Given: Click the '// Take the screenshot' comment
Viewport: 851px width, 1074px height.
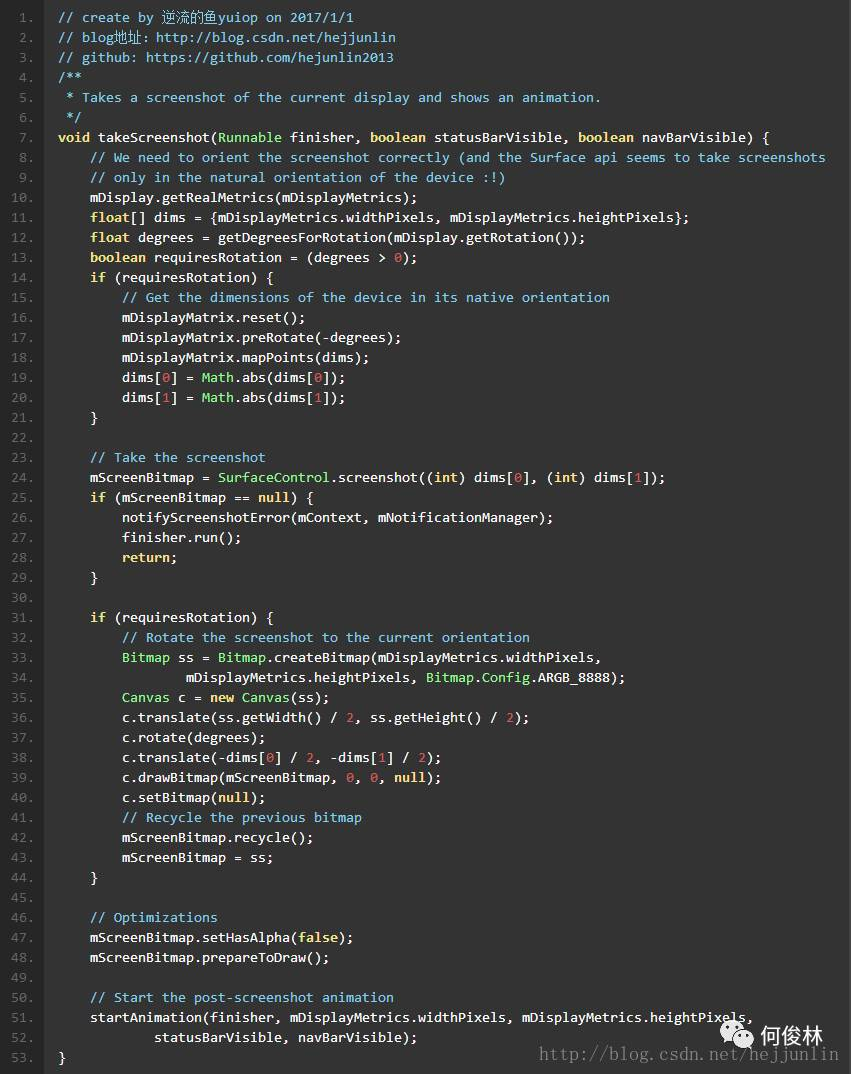Looking at the screenshot, I should coord(177,458).
